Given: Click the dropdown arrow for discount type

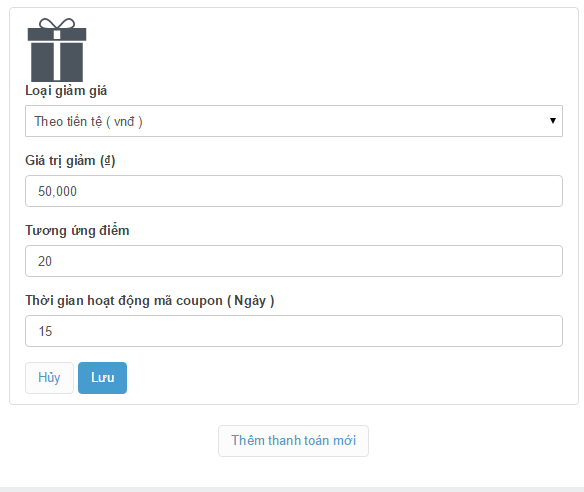Looking at the screenshot, I should (553, 121).
